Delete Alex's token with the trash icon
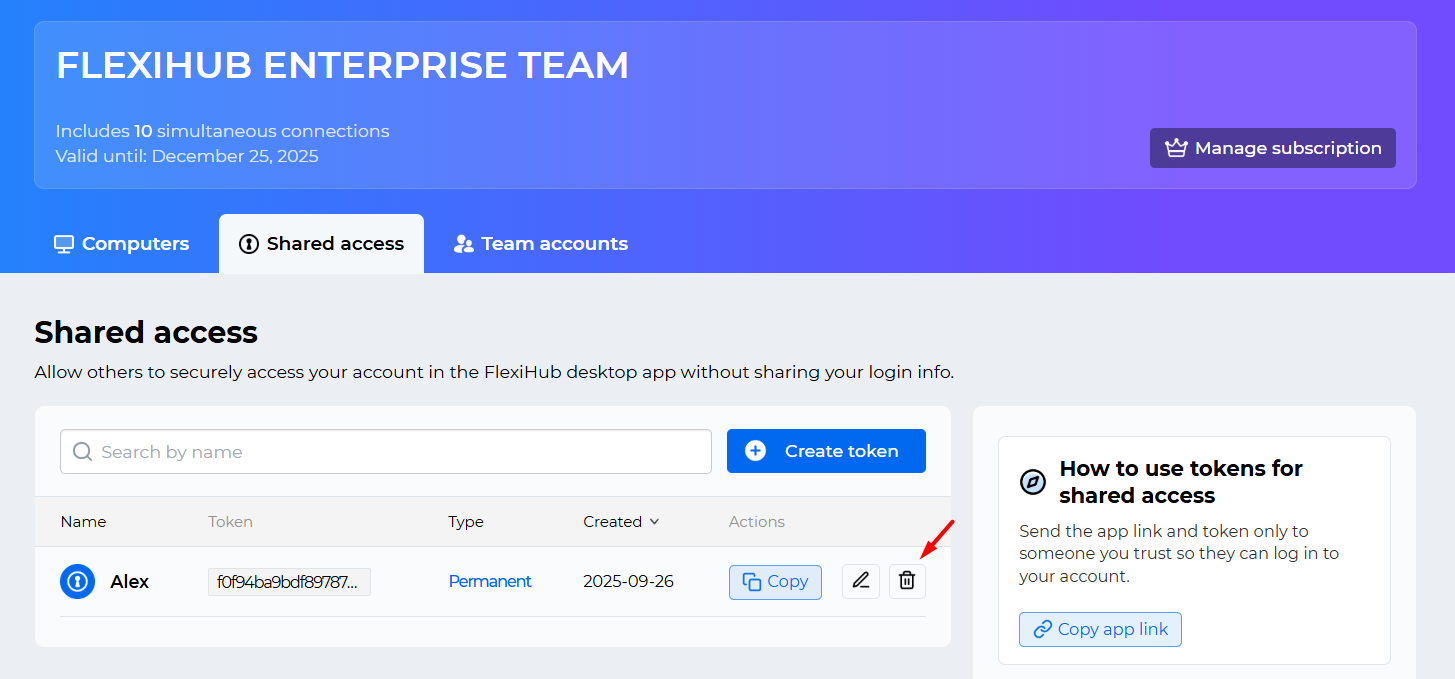1455x679 pixels. [907, 581]
